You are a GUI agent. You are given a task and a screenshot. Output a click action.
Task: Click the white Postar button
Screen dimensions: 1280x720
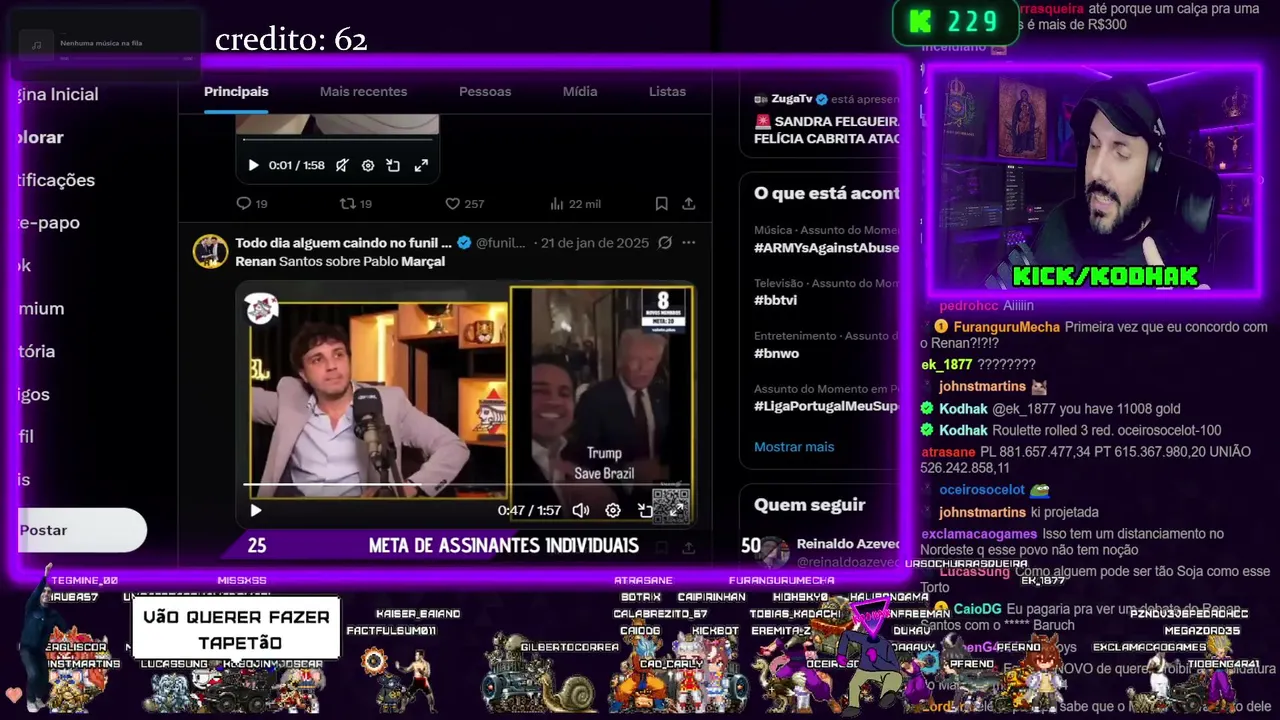point(82,530)
